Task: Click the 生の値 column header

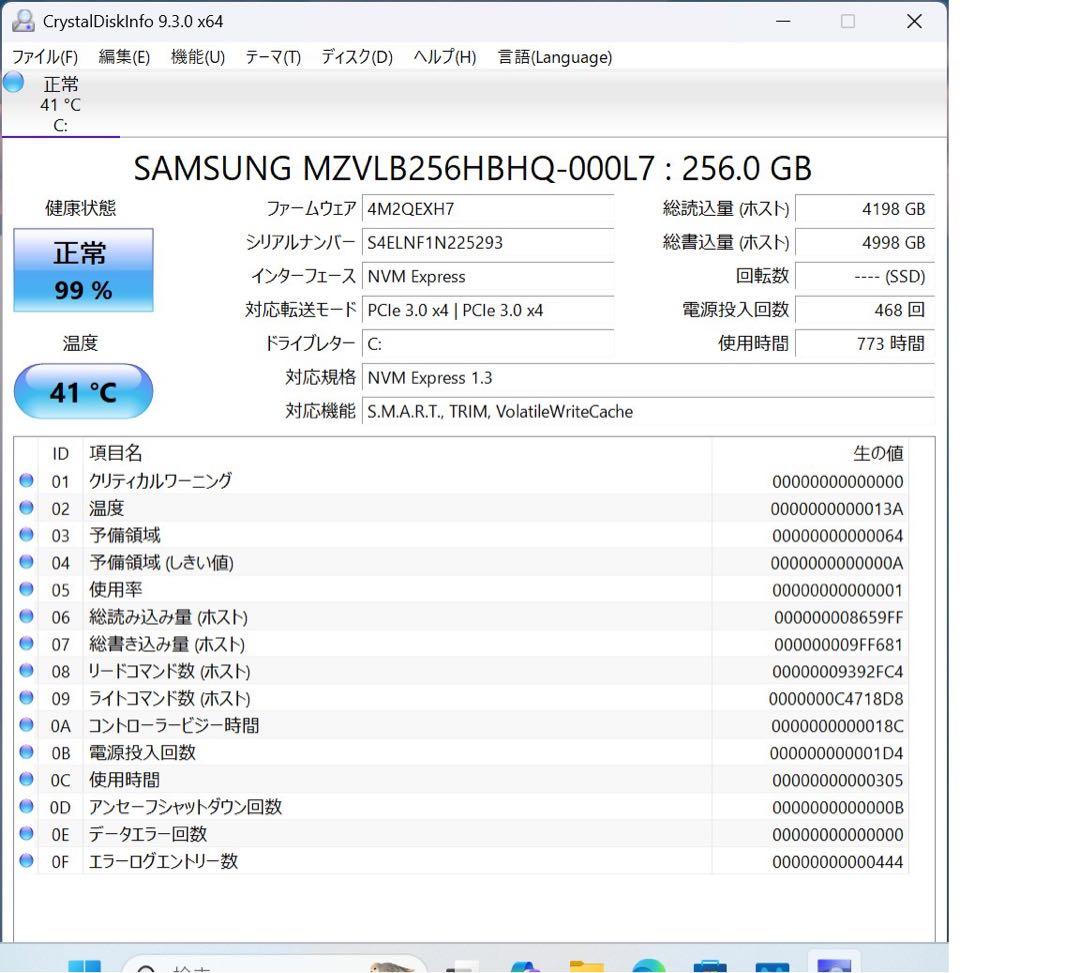Action: [877, 454]
